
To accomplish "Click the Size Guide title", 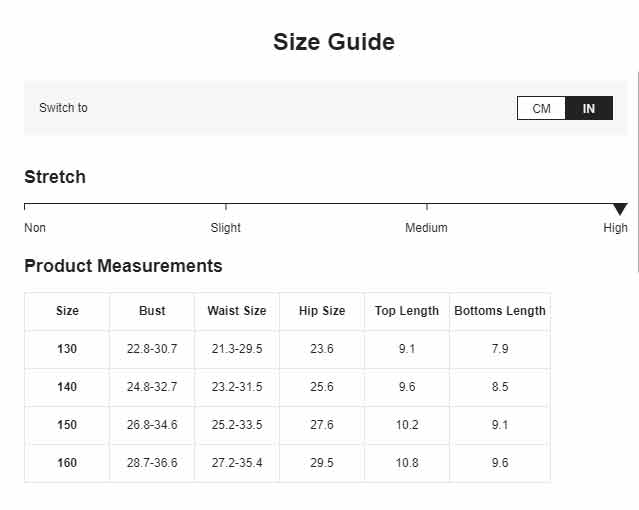I will pyautogui.click(x=334, y=42).
